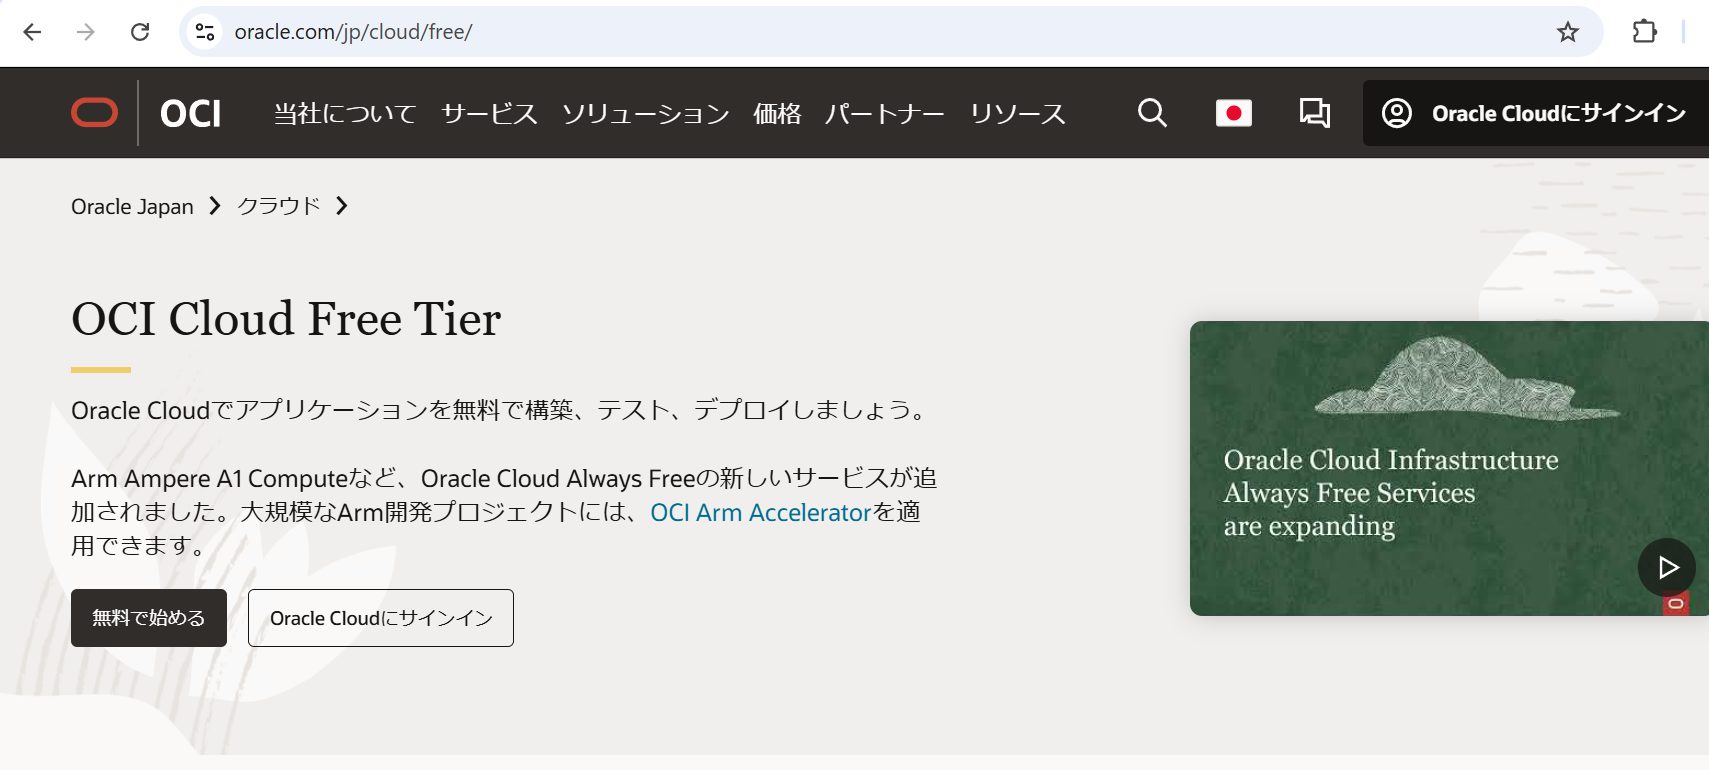Click the account avatar icon in header
Screen dimensions: 1709x770
pos(1396,113)
